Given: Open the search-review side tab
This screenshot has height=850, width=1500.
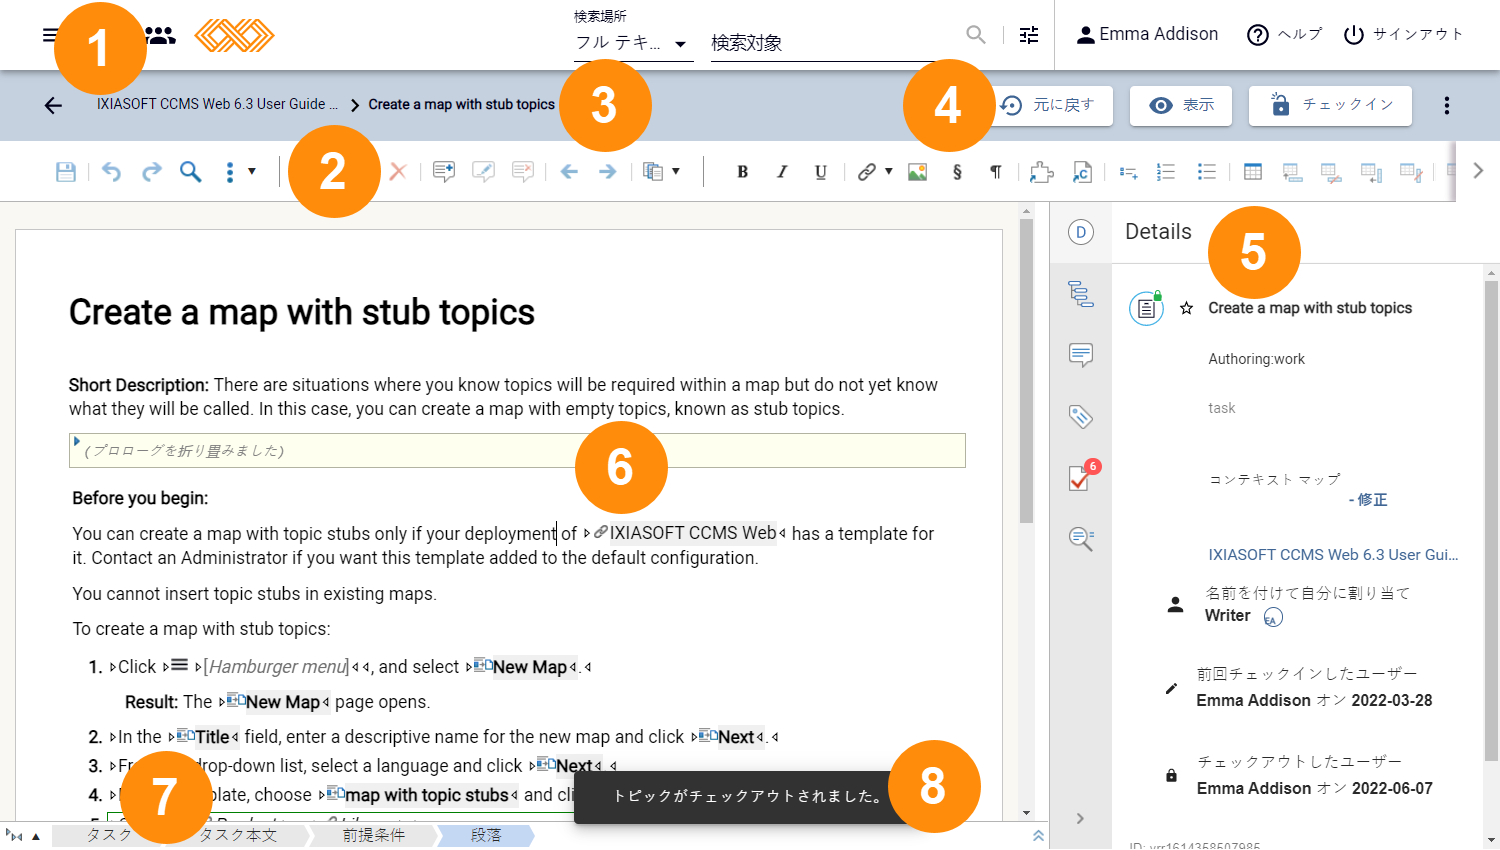Looking at the screenshot, I should tap(1081, 539).
